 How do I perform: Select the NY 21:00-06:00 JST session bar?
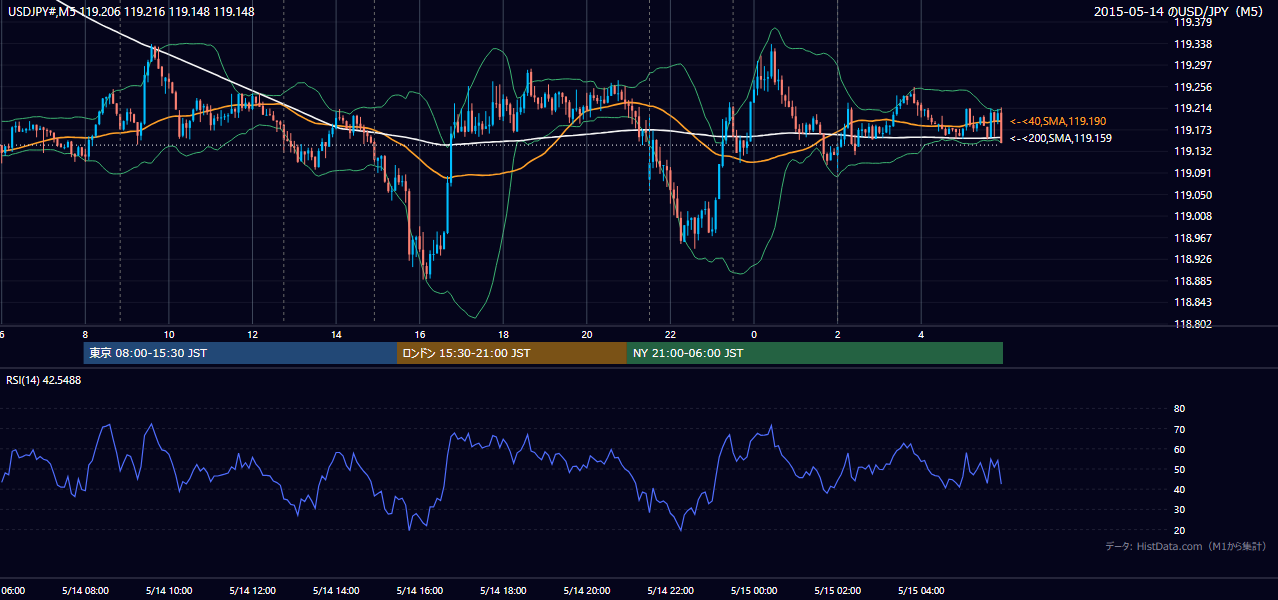click(x=815, y=353)
